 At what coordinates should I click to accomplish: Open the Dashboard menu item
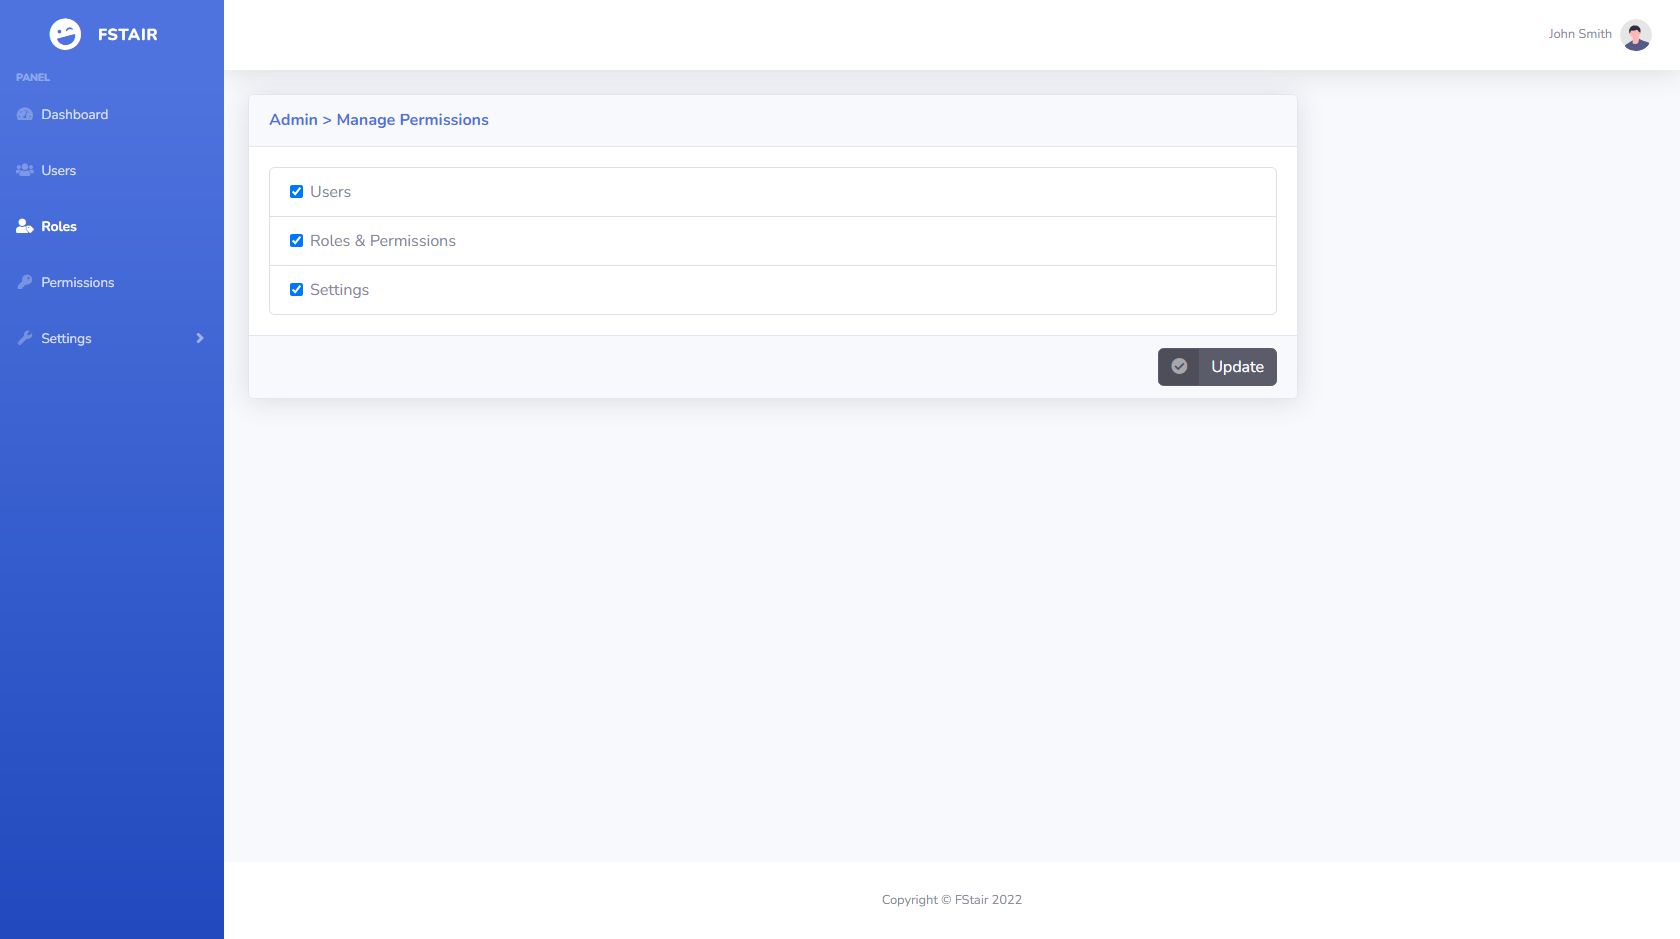tap(74, 115)
